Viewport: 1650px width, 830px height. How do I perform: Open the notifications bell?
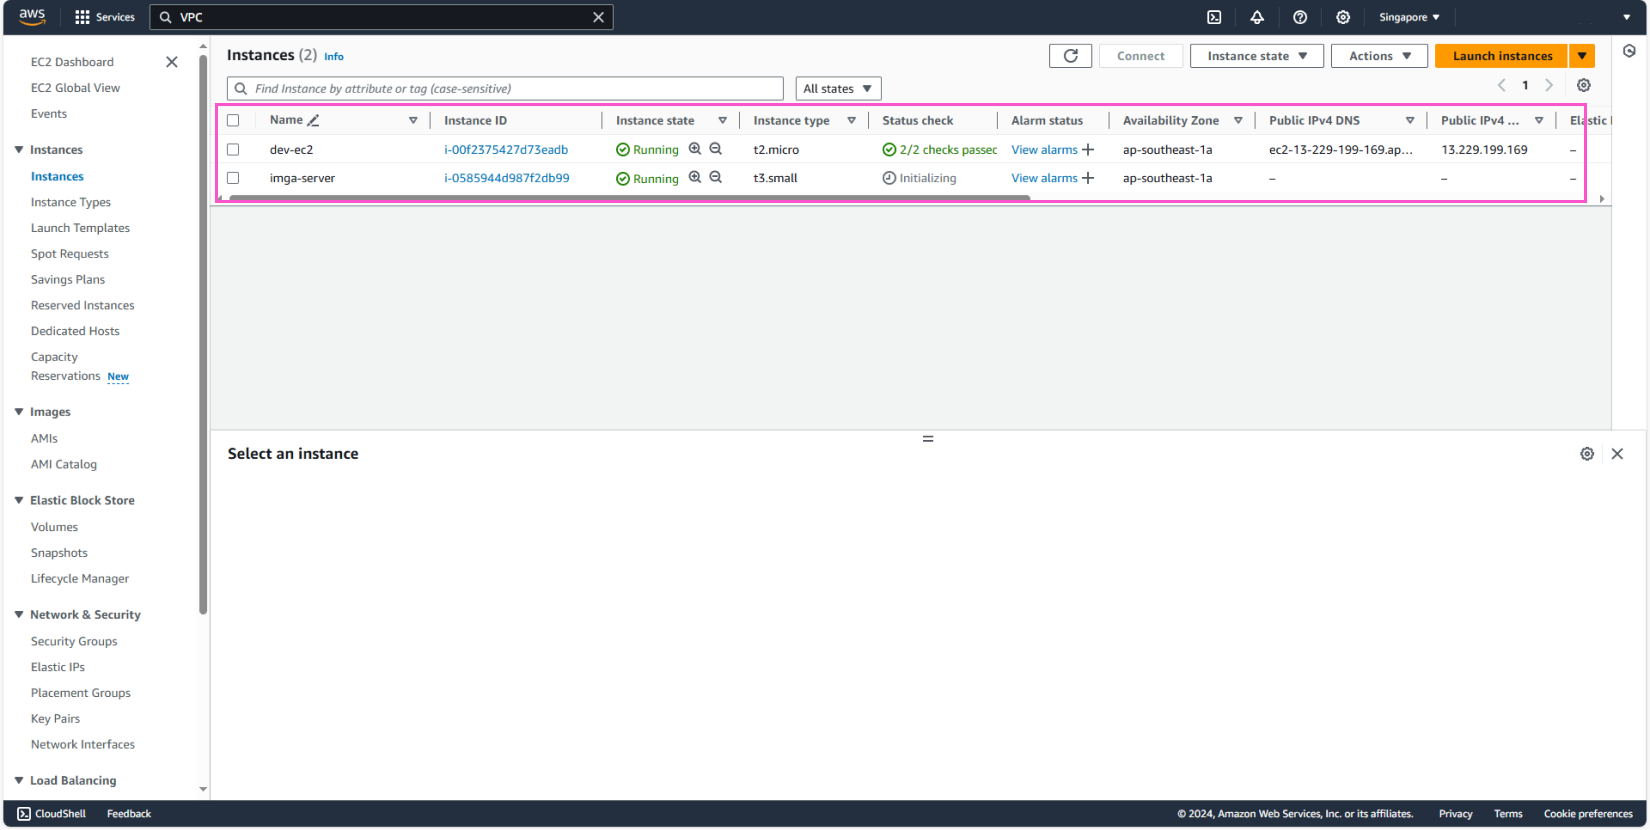[1257, 17]
